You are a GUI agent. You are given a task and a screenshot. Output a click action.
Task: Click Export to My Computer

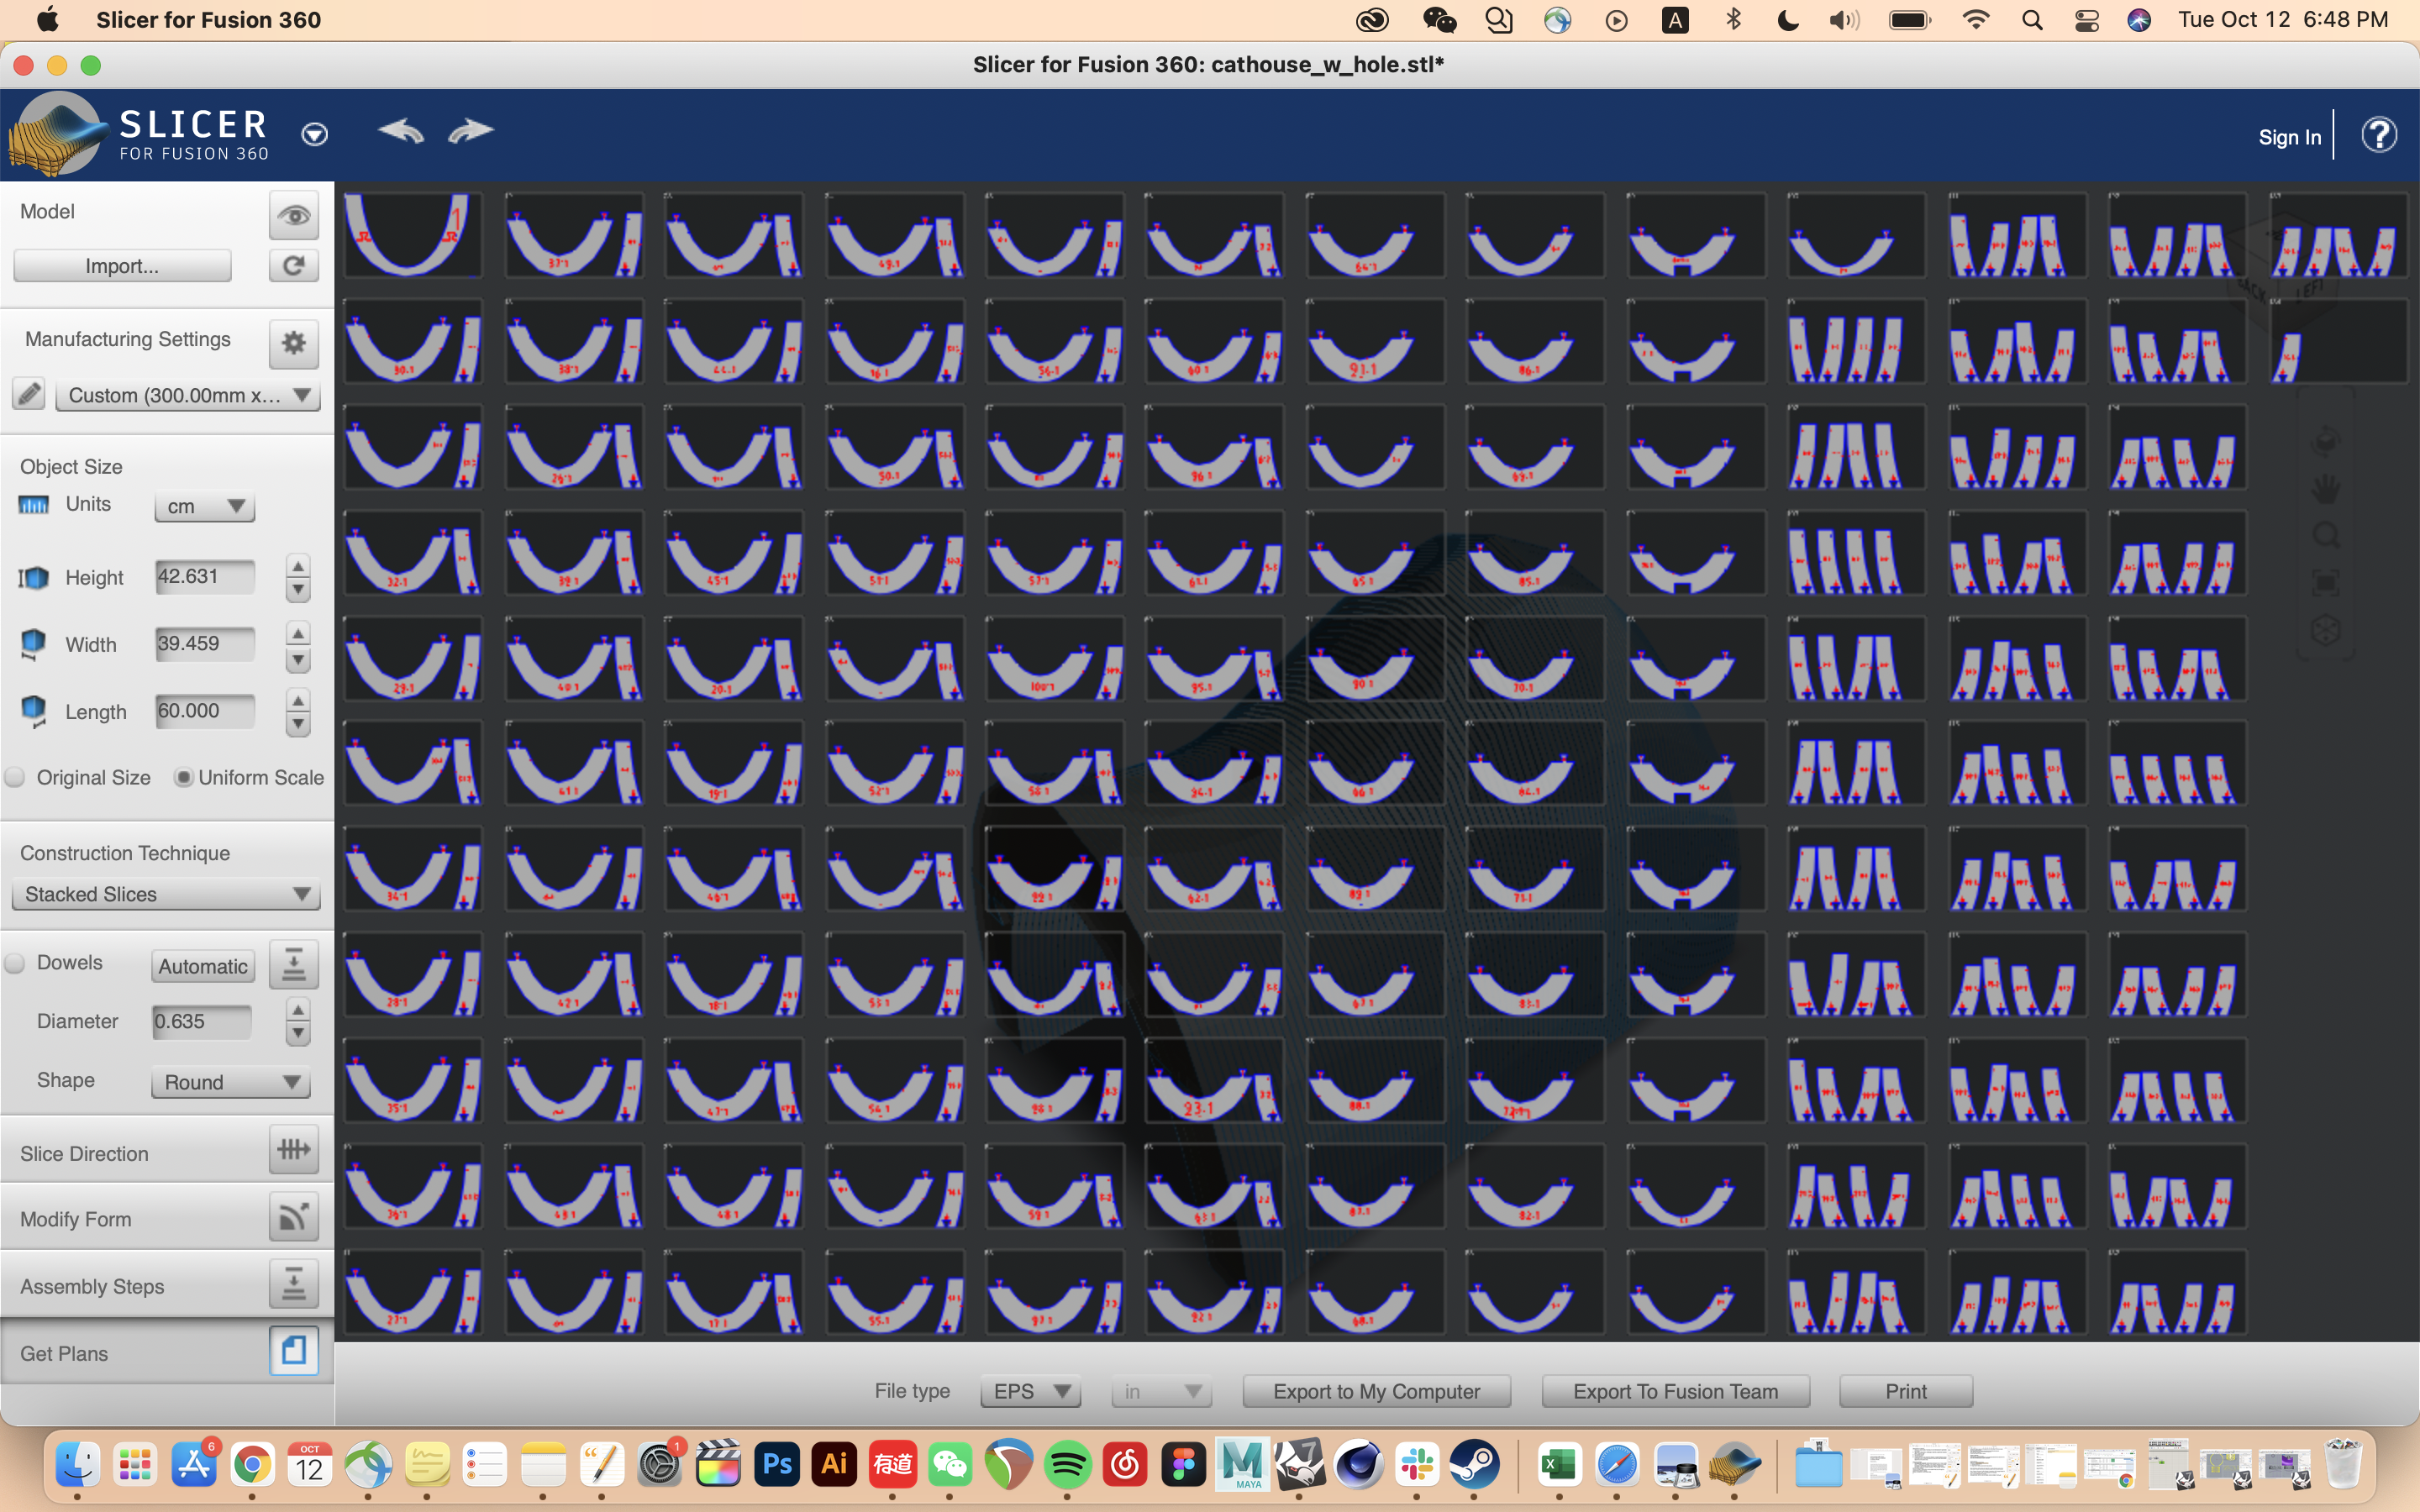tap(1376, 1391)
